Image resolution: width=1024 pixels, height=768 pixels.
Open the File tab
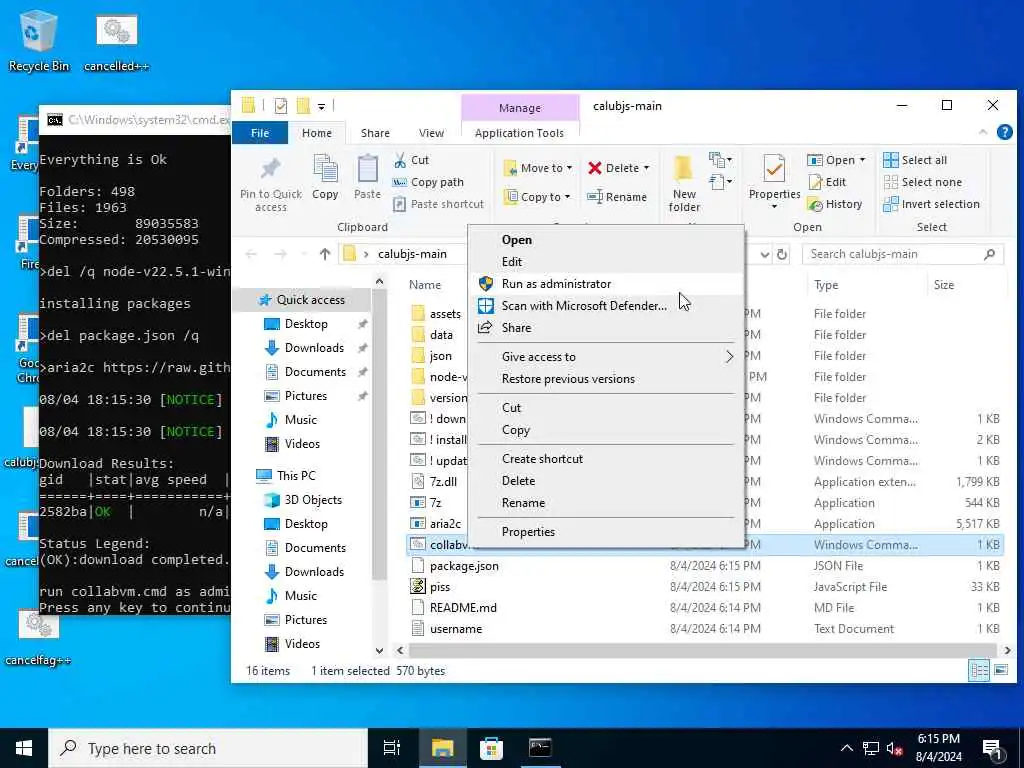pyautogui.click(x=260, y=133)
